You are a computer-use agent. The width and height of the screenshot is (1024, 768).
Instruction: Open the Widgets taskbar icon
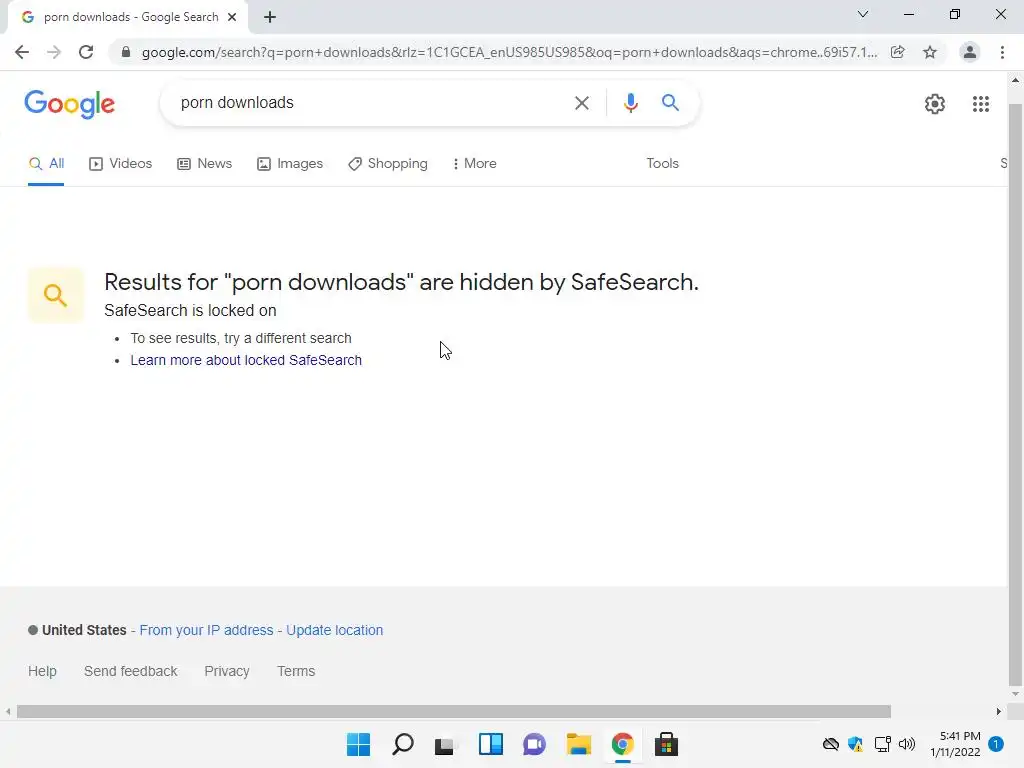tap(490, 744)
